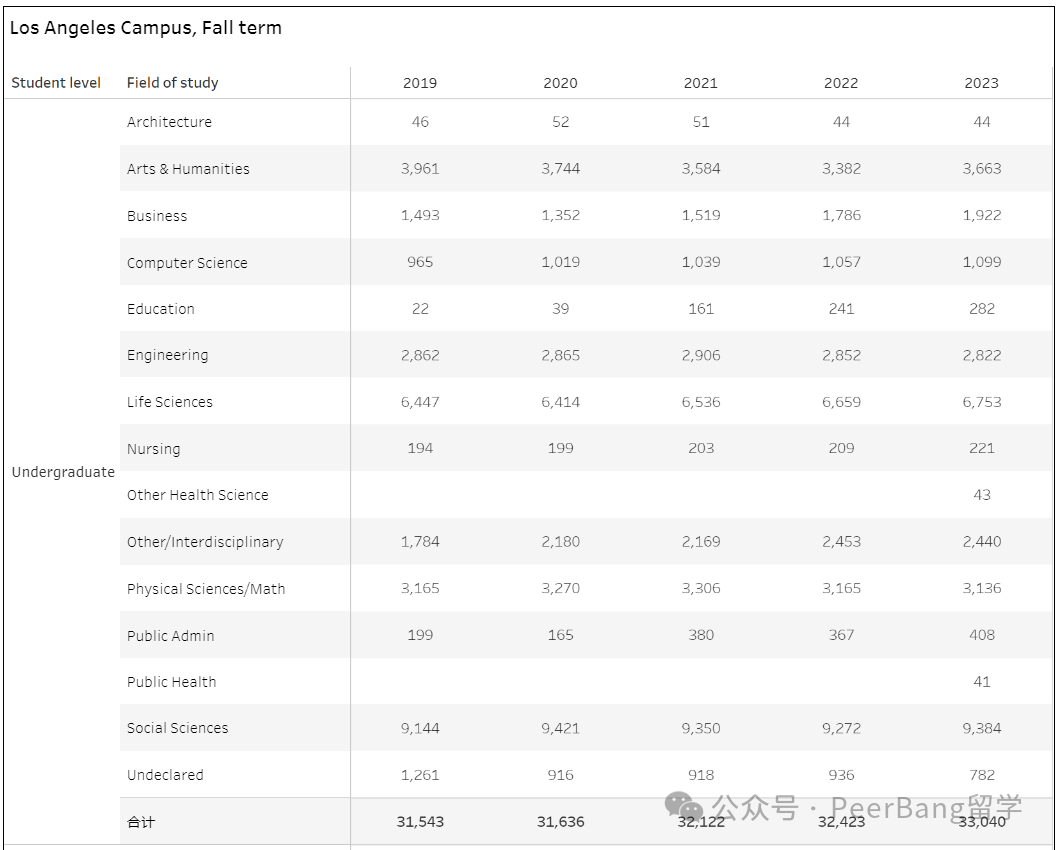
Task: Select the Life Sciences row label
Action: pos(170,402)
